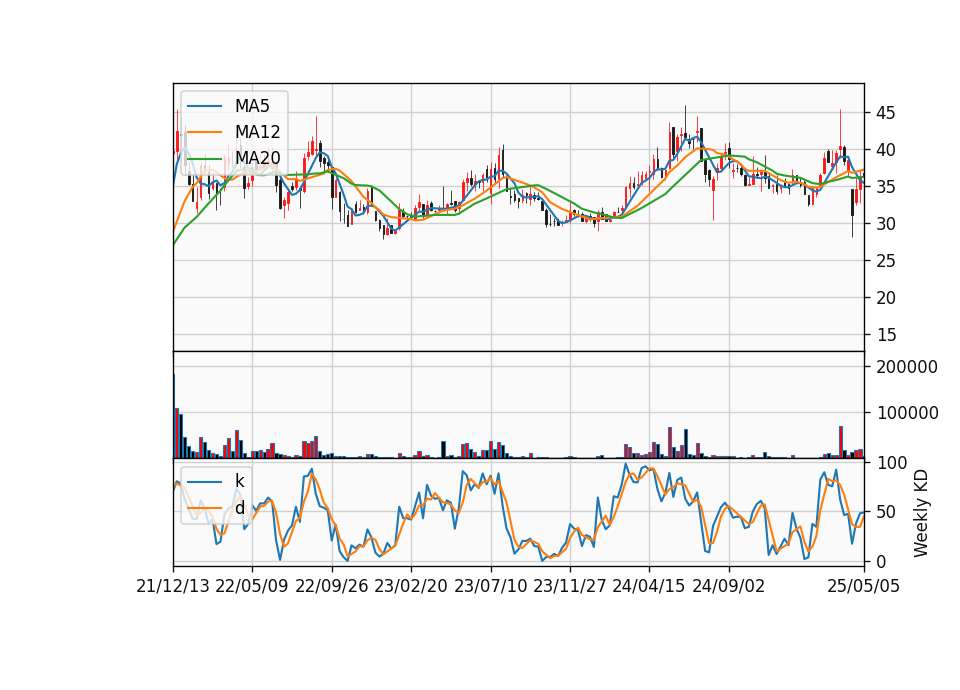Screen dimensions: 960x690
Task: Click the KD axis value 100
Action: 892,463
